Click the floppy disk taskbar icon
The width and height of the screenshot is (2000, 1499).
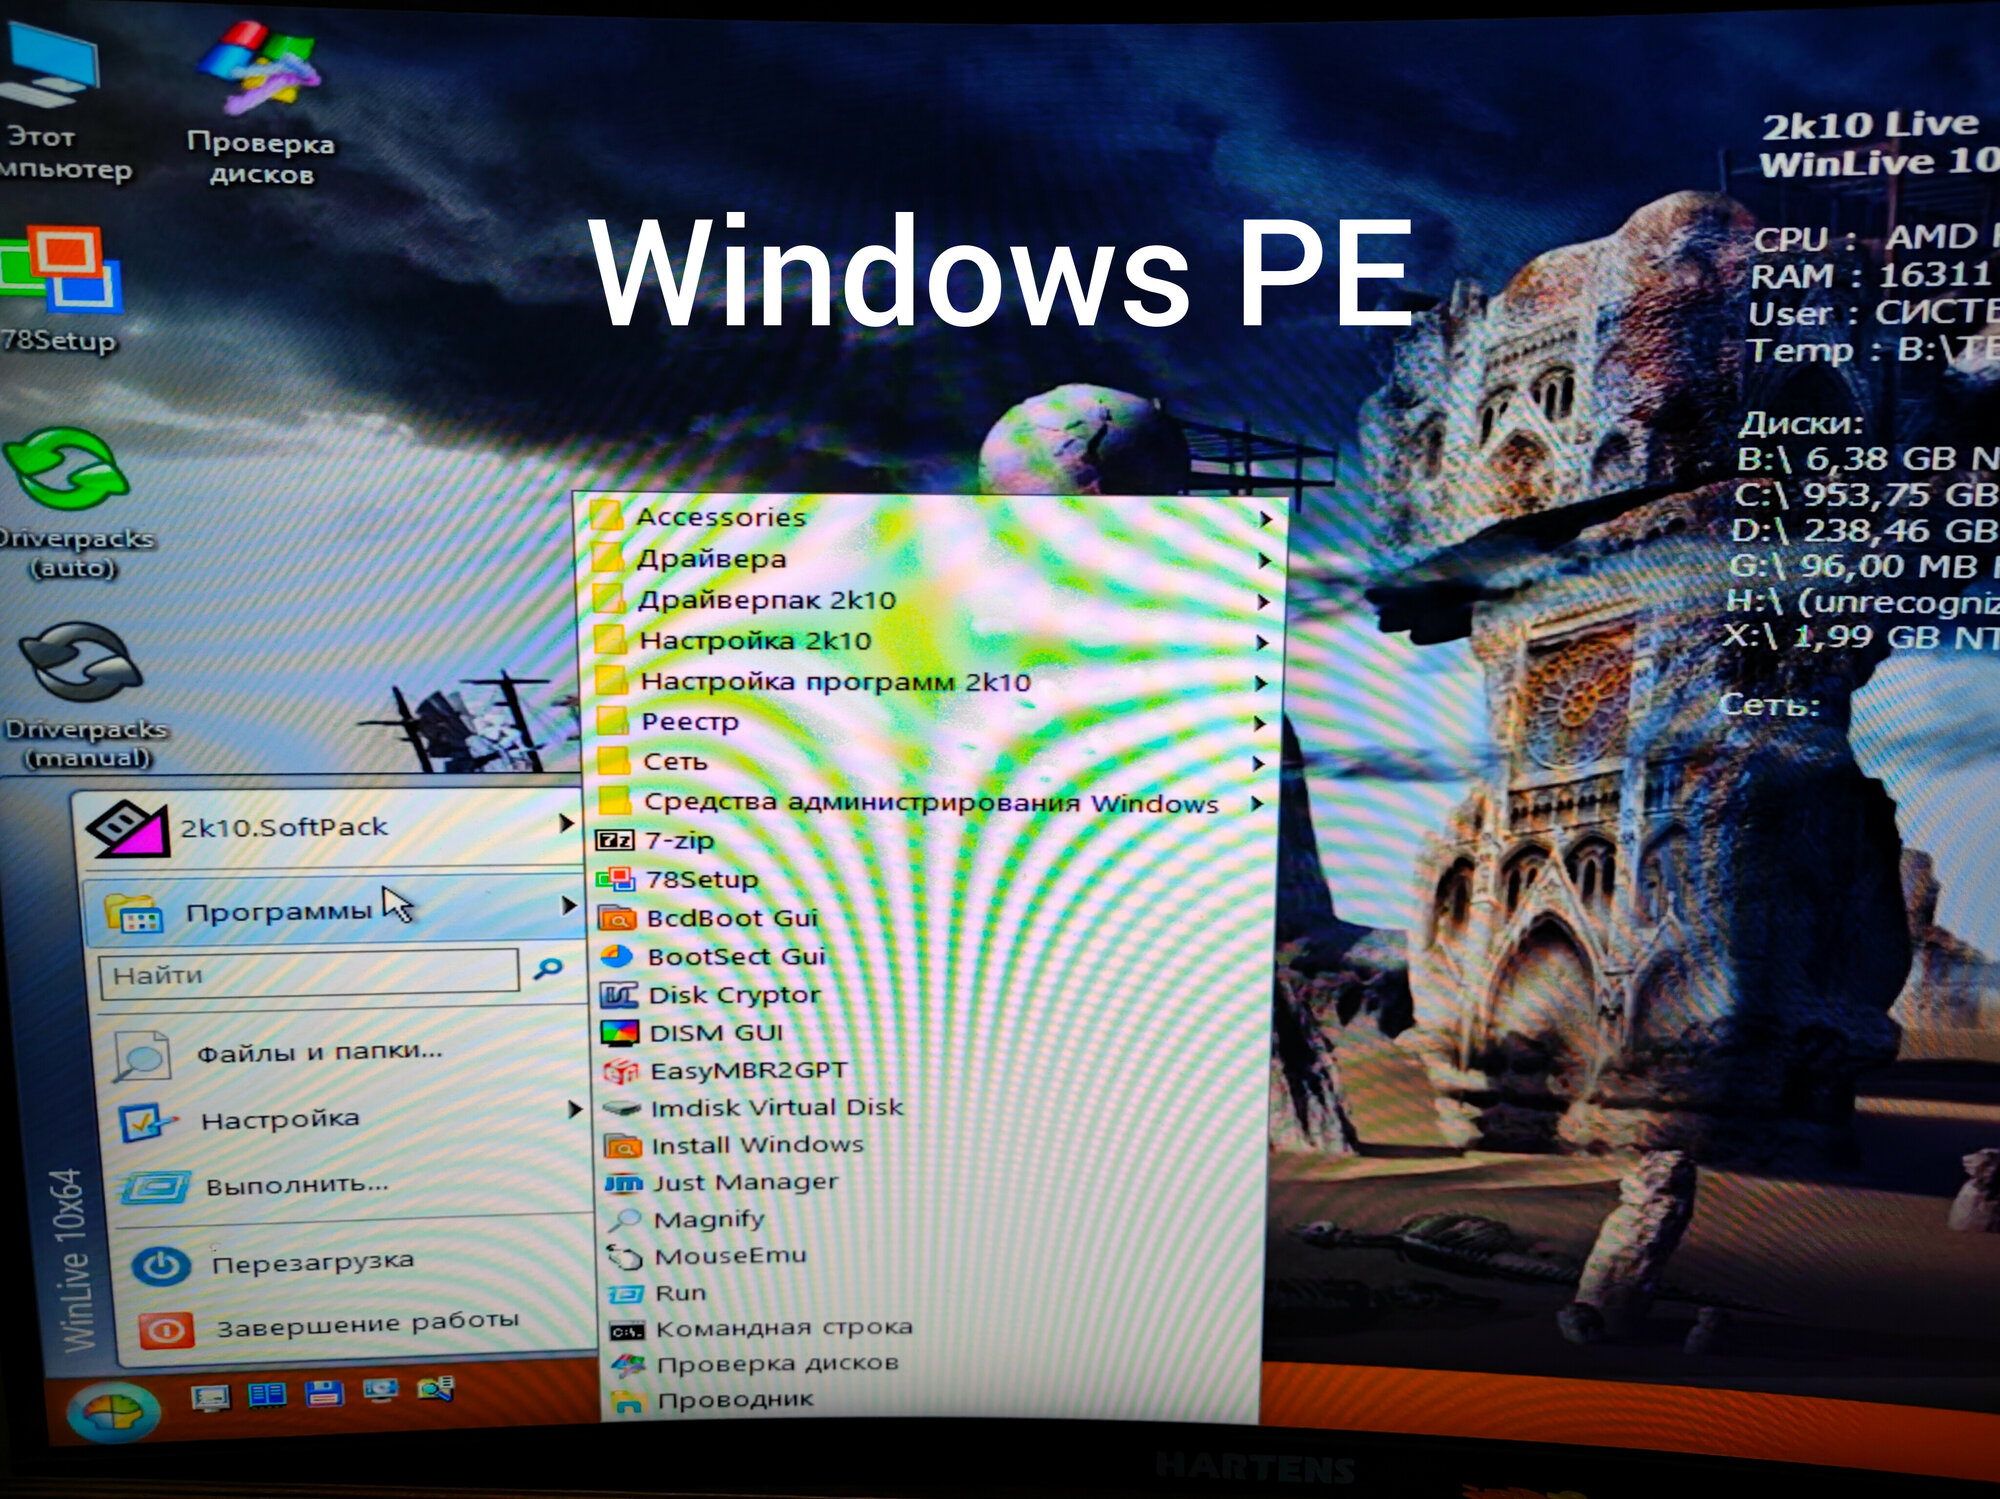tap(323, 1393)
